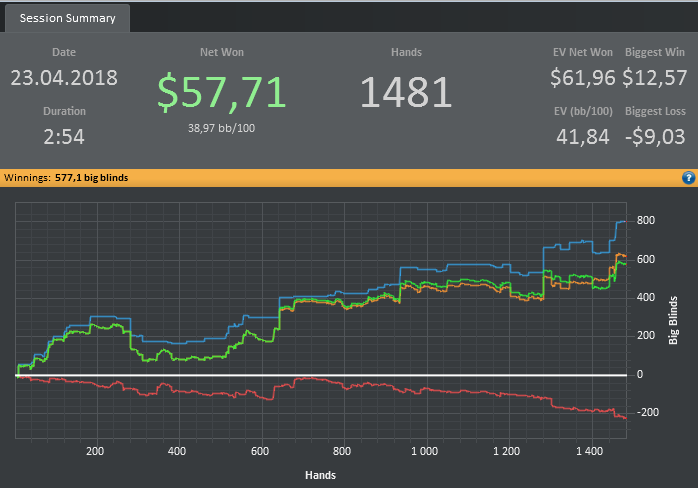Click the duration value 2:54
Image resolution: width=698 pixels, height=488 pixels.
(x=64, y=137)
